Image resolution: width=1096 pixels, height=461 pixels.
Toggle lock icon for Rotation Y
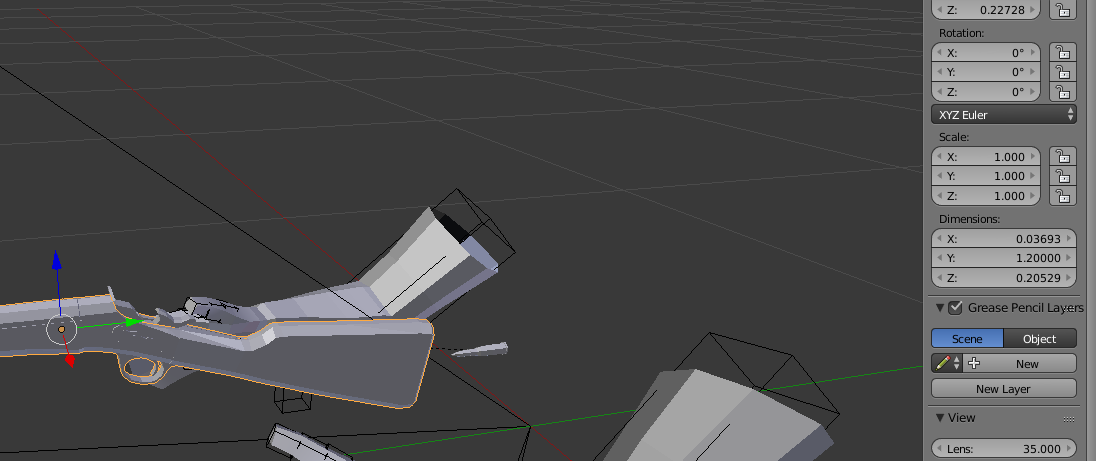click(1062, 72)
